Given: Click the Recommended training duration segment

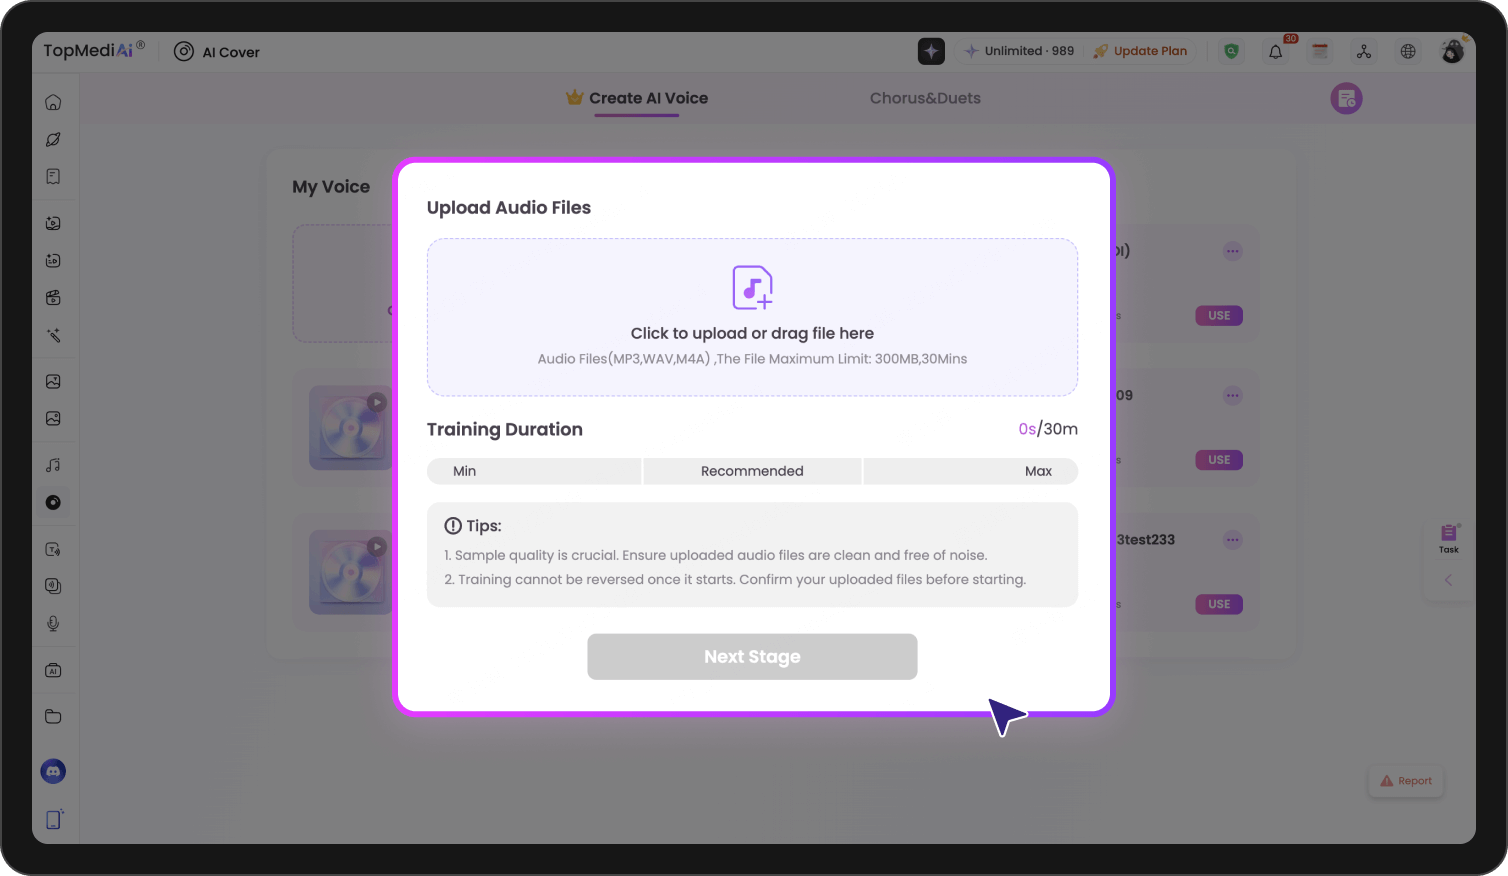Looking at the screenshot, I should 752,471.
